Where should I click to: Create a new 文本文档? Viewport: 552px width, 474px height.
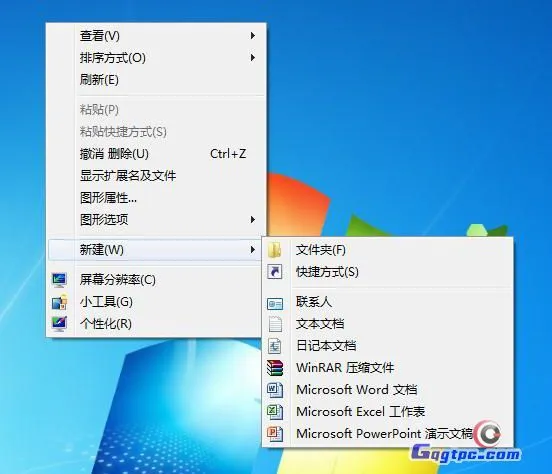[388, 324]
